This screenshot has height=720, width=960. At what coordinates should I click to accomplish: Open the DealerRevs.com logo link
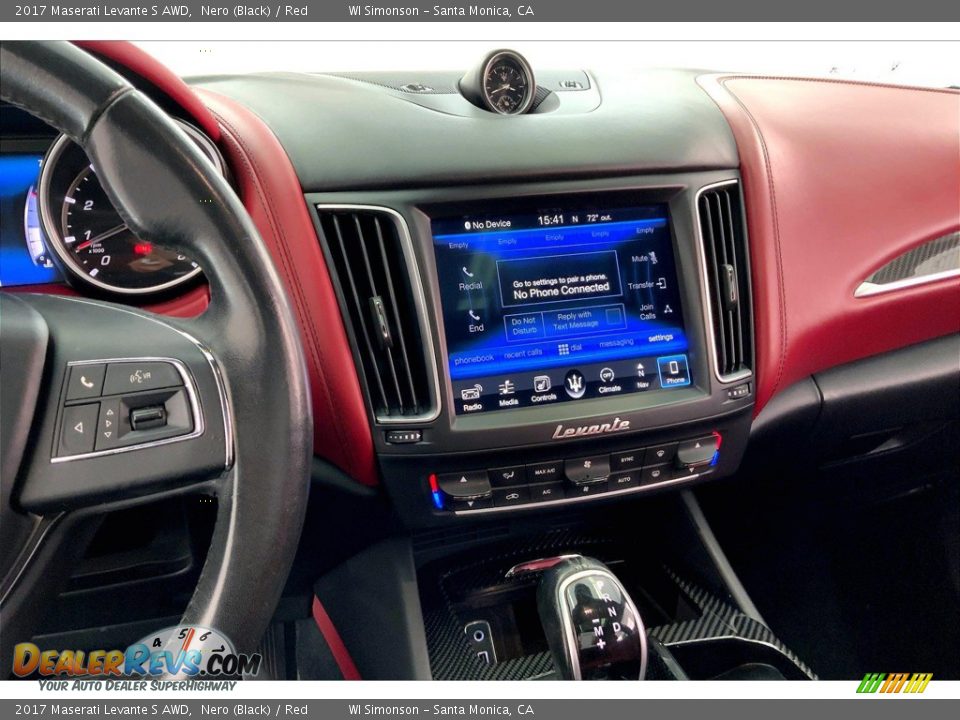(136, 659)
